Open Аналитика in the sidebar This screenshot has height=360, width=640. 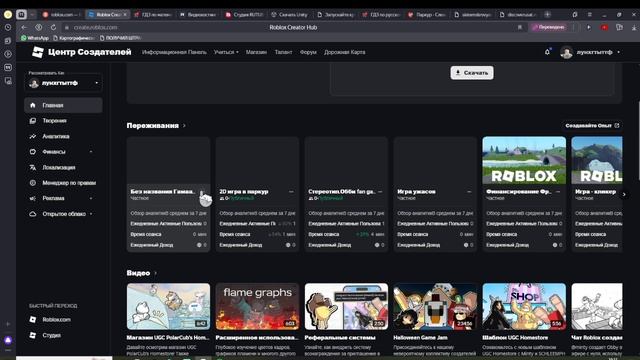click(63, 136)
